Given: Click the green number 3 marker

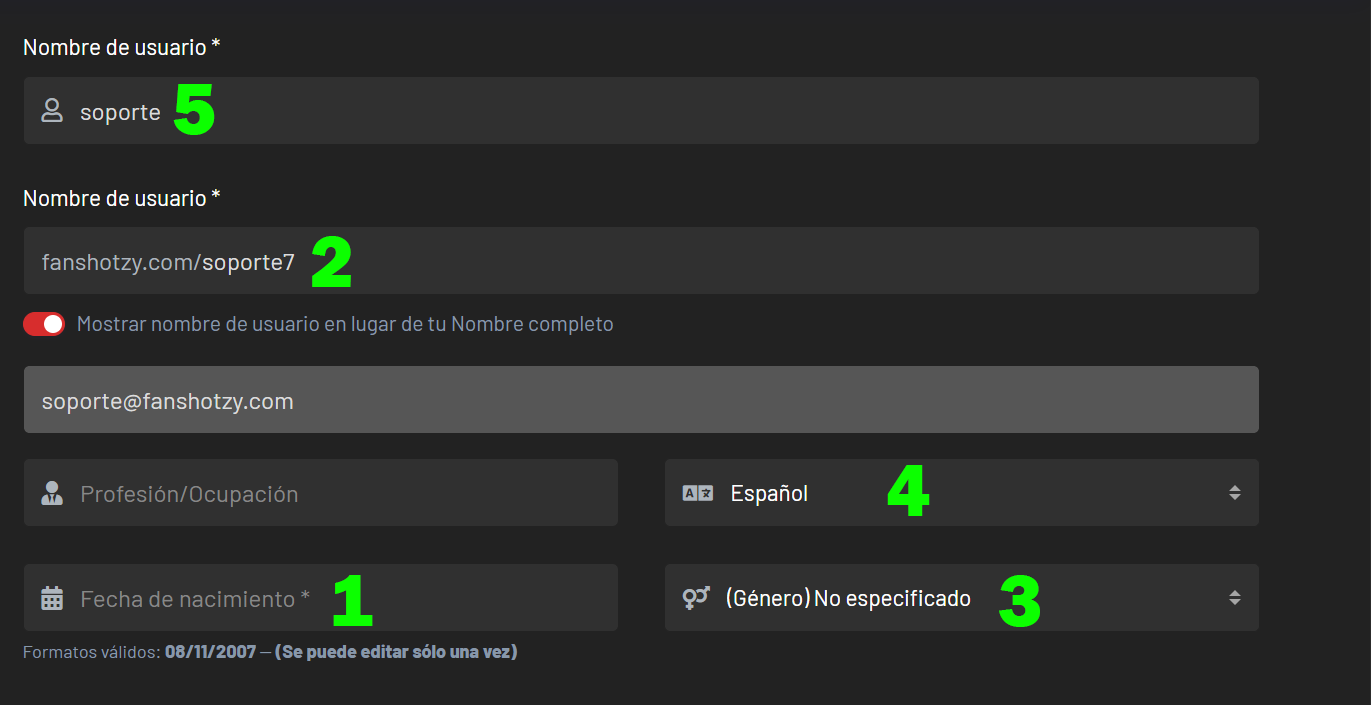Looking at the screenshot, I should pos(1020,602).
